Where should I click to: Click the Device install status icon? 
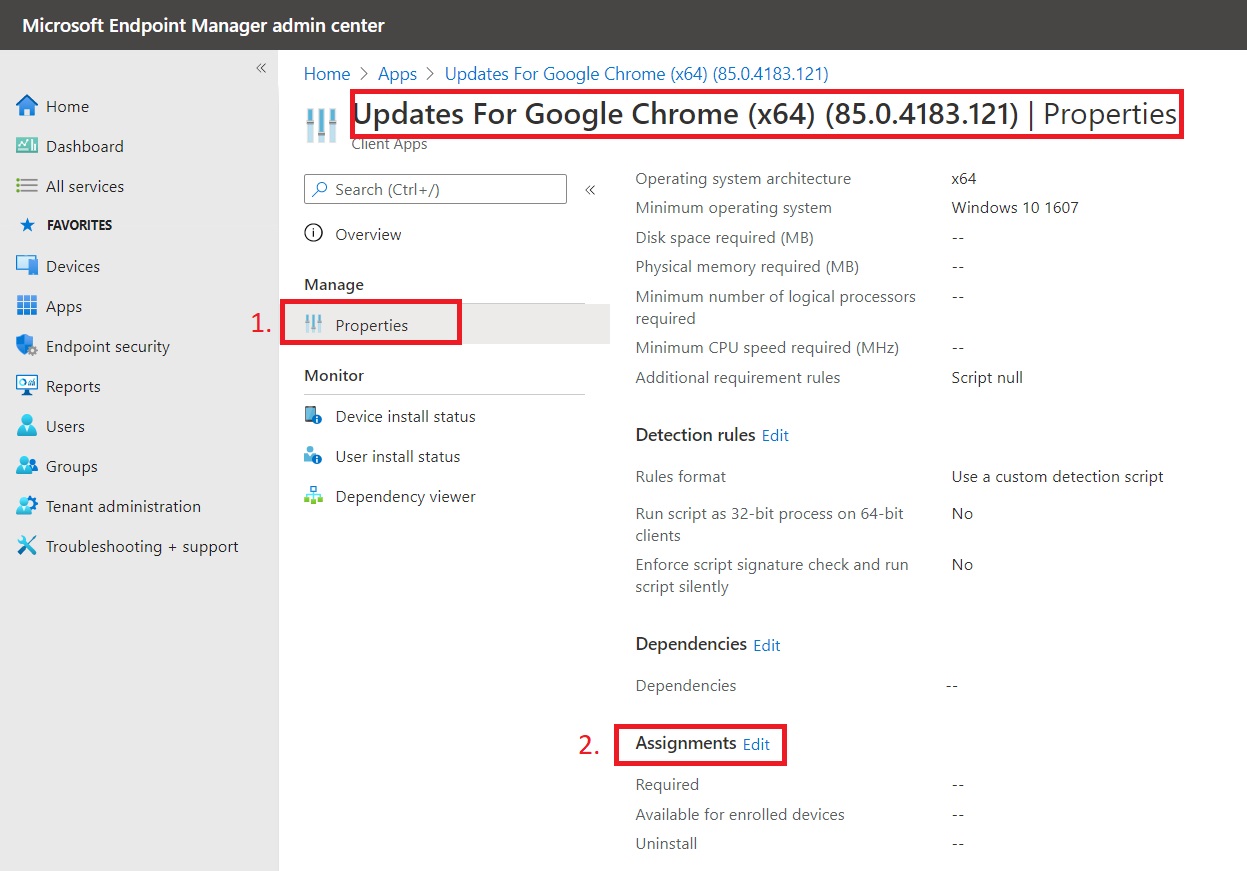click(x=314, y=416)
